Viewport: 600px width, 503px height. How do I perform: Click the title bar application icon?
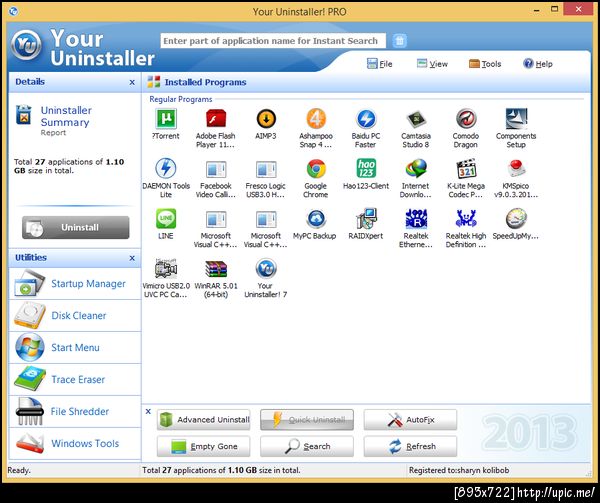pos(13,11)
